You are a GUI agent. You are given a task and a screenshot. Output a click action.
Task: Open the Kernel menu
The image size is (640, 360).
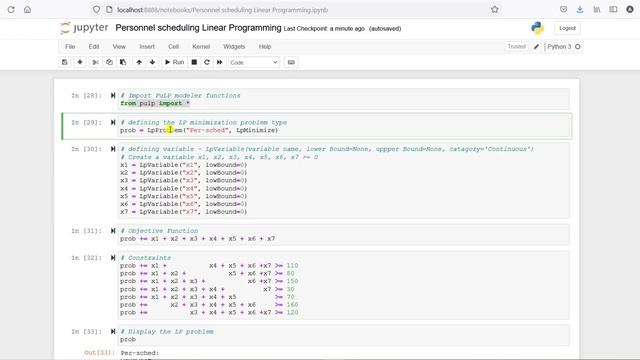point(201,47)
